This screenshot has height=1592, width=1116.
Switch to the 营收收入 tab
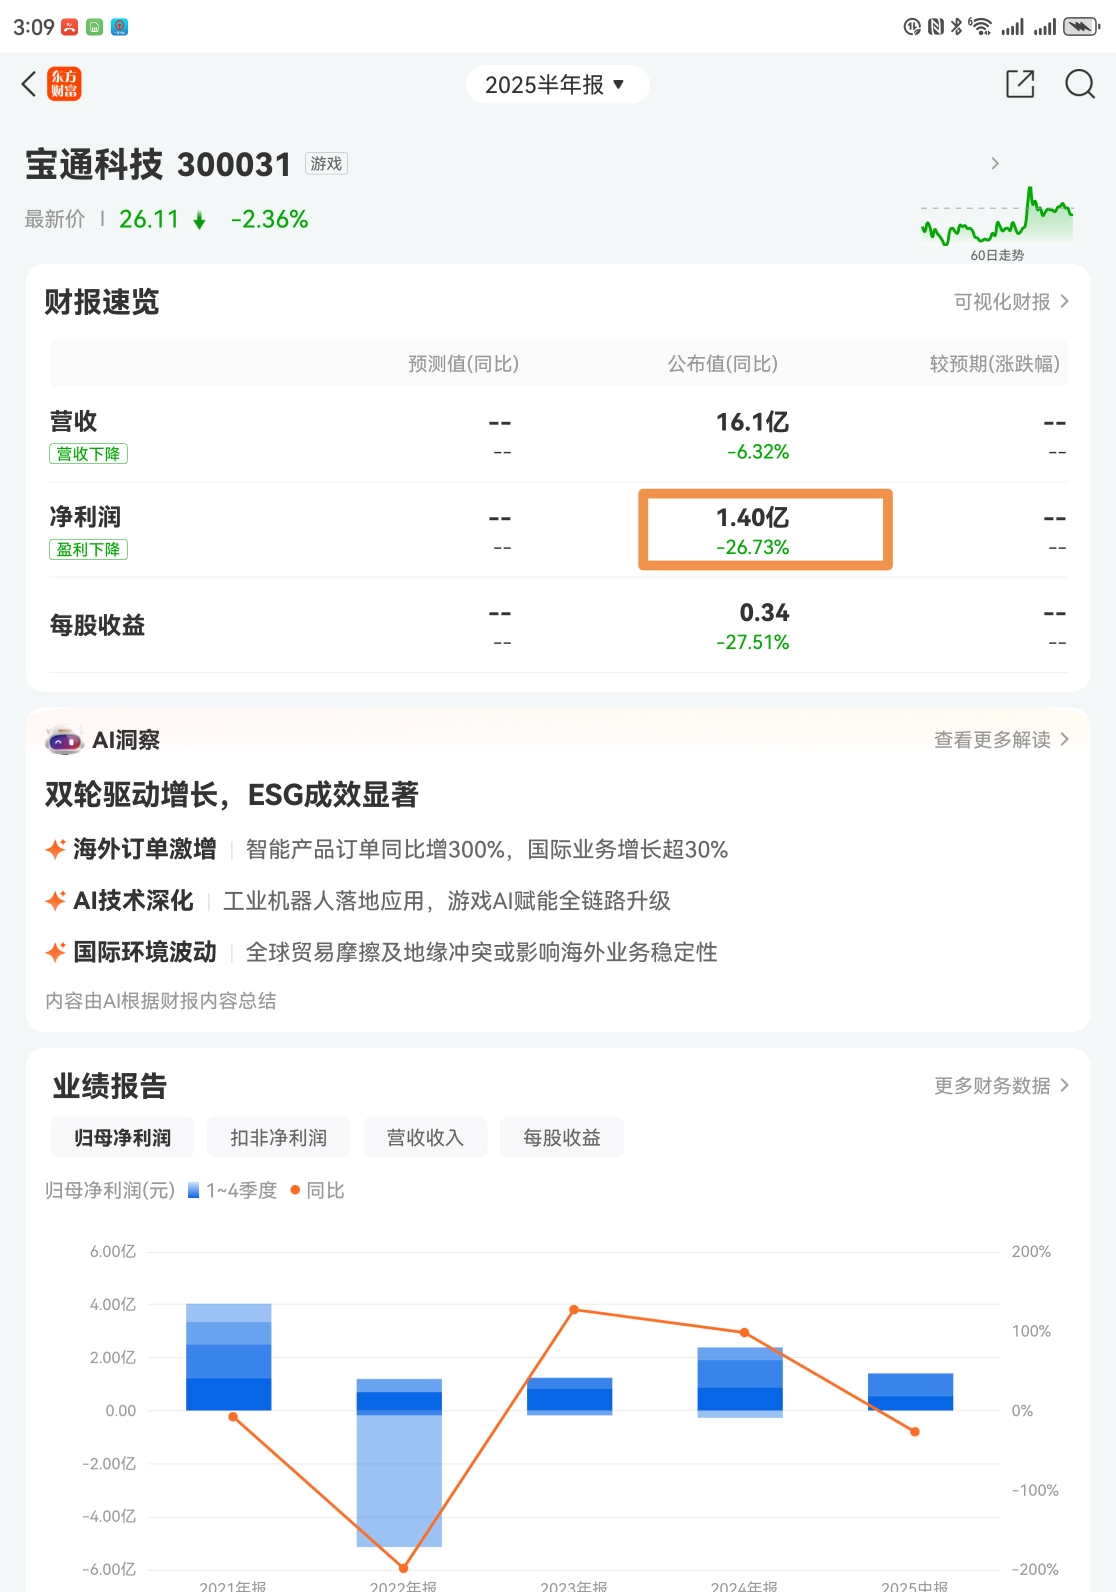(425, 1138)
